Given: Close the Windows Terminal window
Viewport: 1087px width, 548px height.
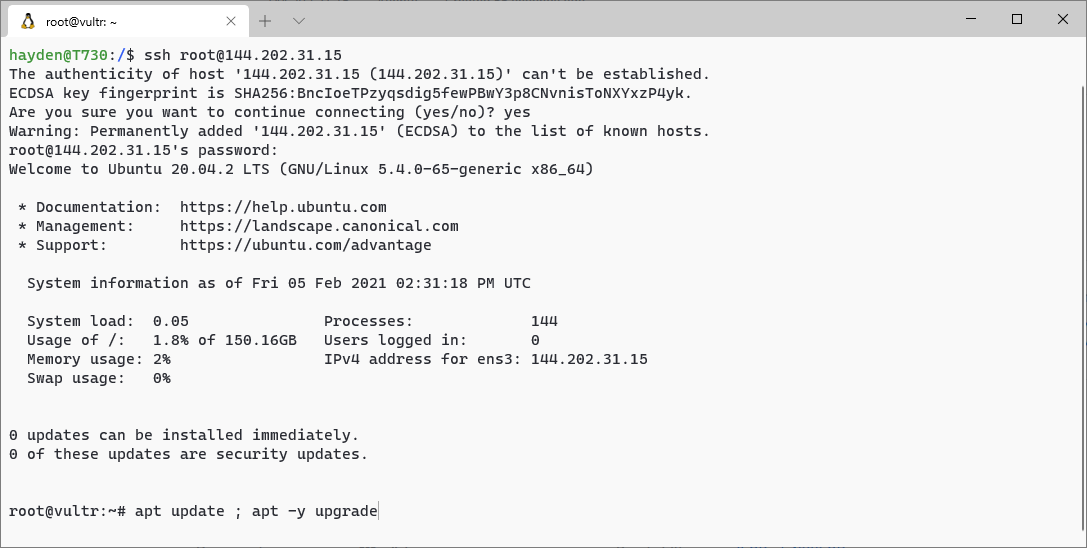Looking at the screenshot, I should 1062,19.
